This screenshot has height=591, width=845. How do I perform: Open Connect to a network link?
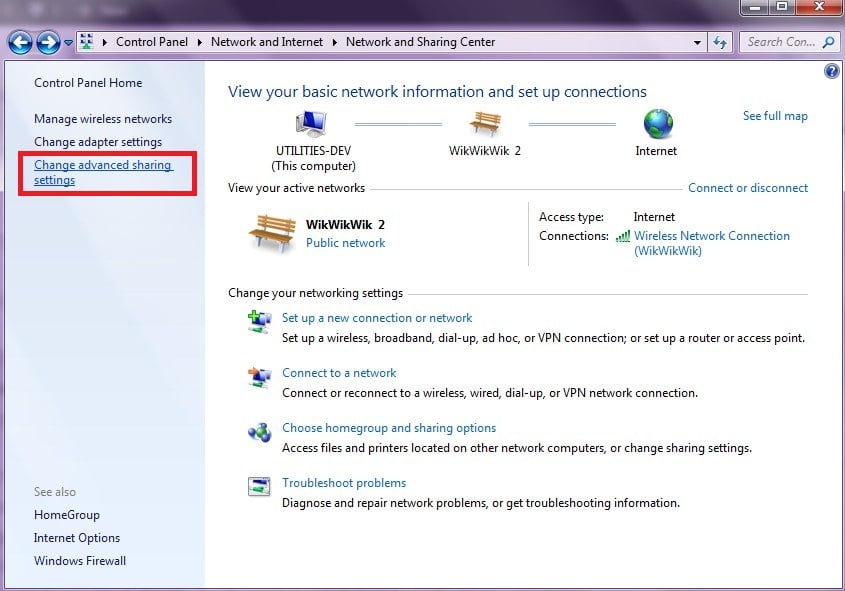[339, 373]
